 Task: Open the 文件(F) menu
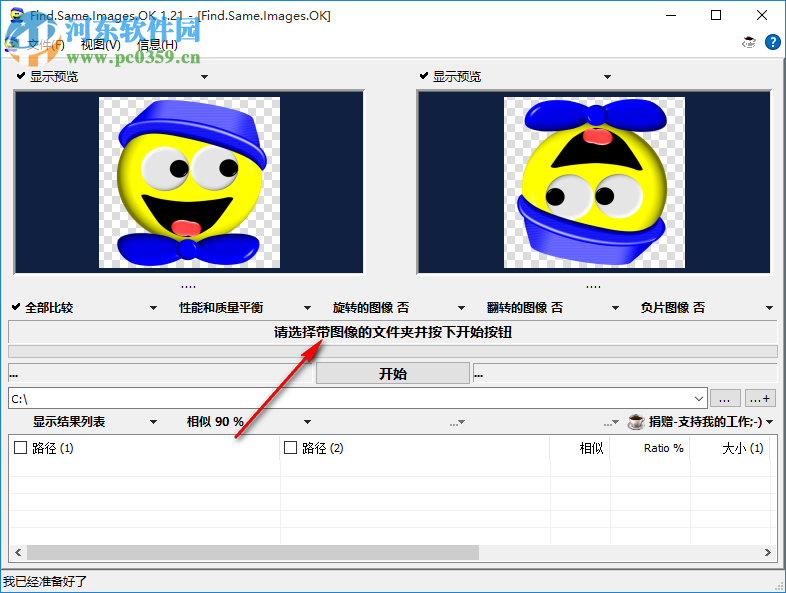(45, 45)
